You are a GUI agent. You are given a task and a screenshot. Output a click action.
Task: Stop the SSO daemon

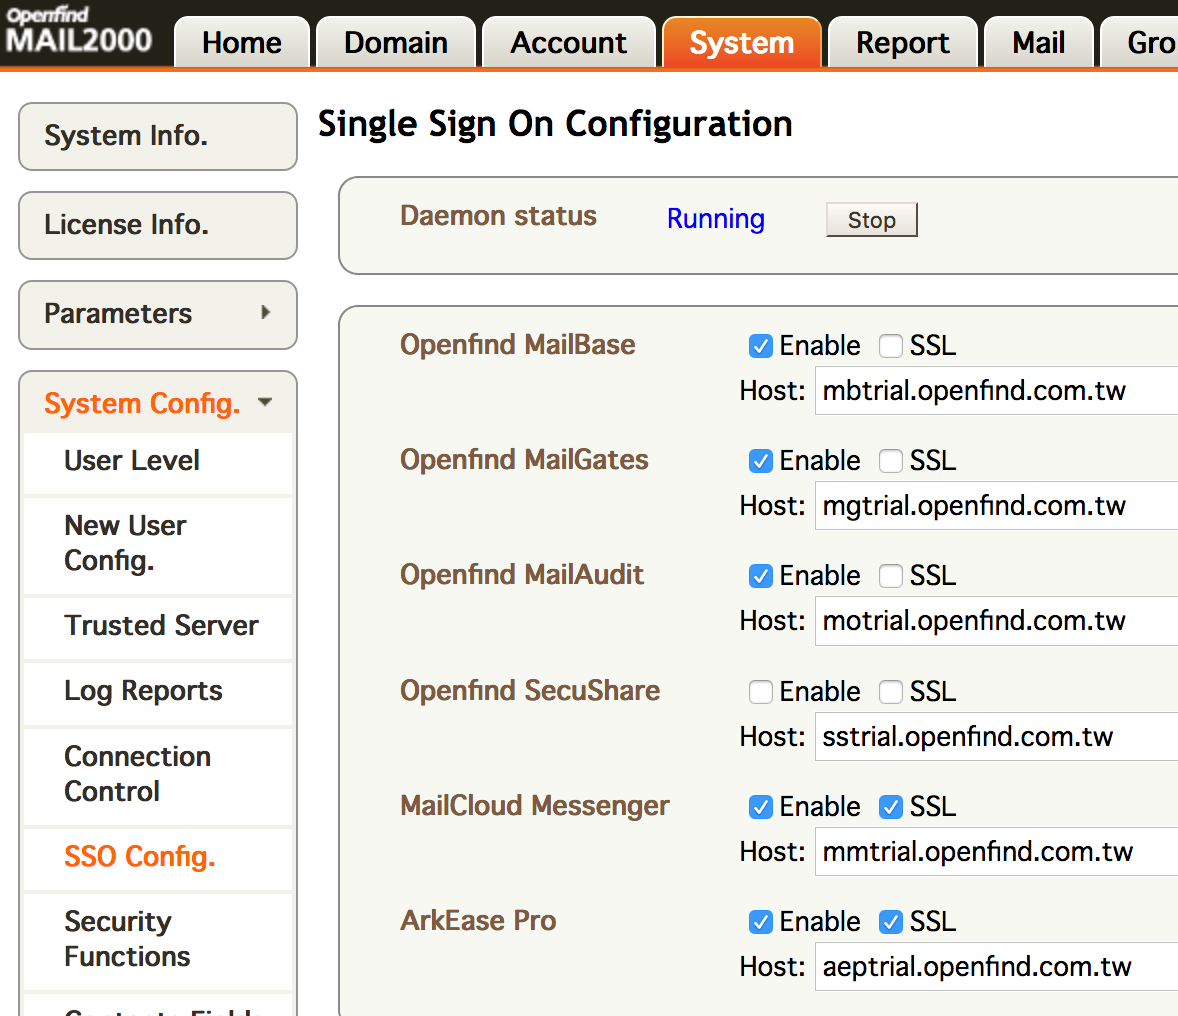(871, 219)
